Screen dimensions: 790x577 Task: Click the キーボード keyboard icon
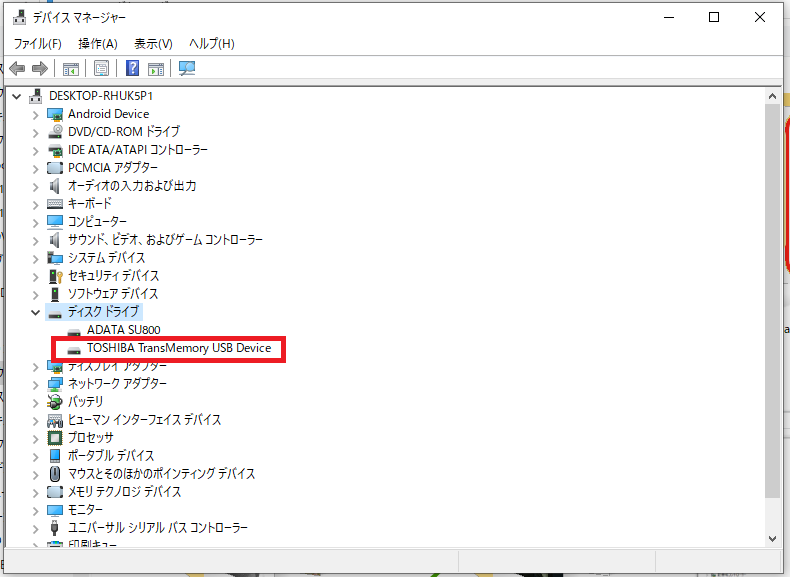pos(55,204)
